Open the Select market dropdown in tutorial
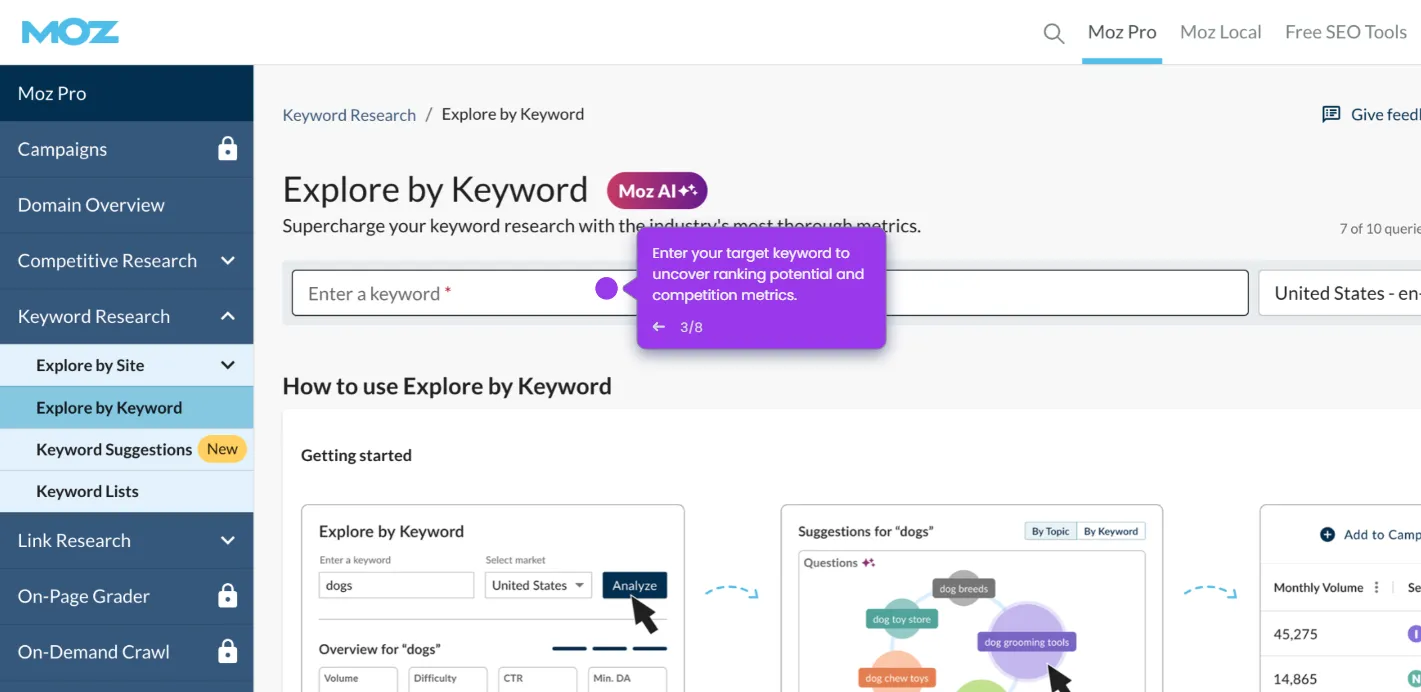 point(538,585)
